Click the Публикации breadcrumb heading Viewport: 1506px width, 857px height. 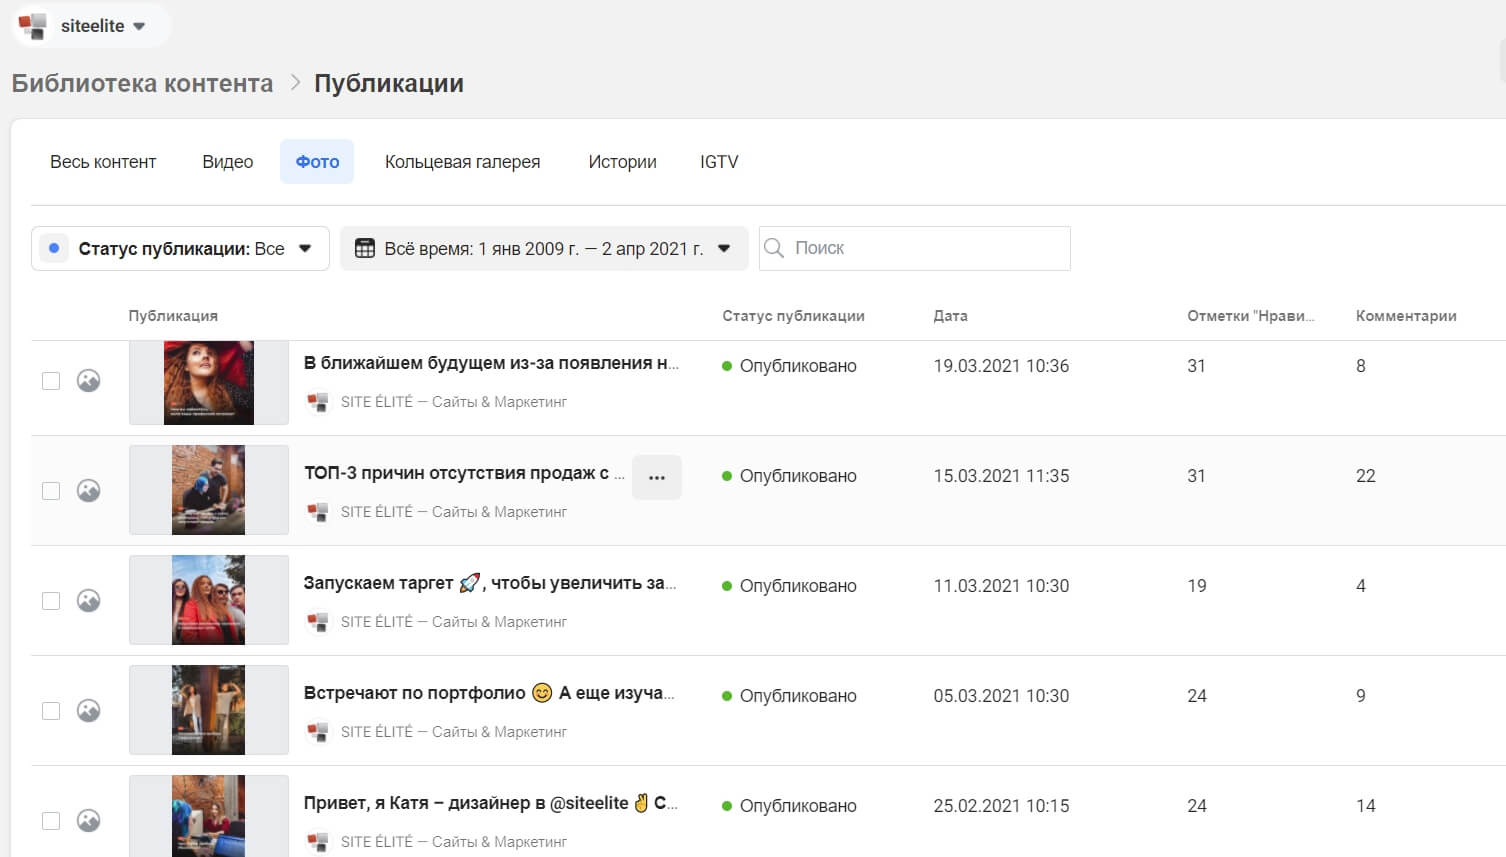pos(389,83)
